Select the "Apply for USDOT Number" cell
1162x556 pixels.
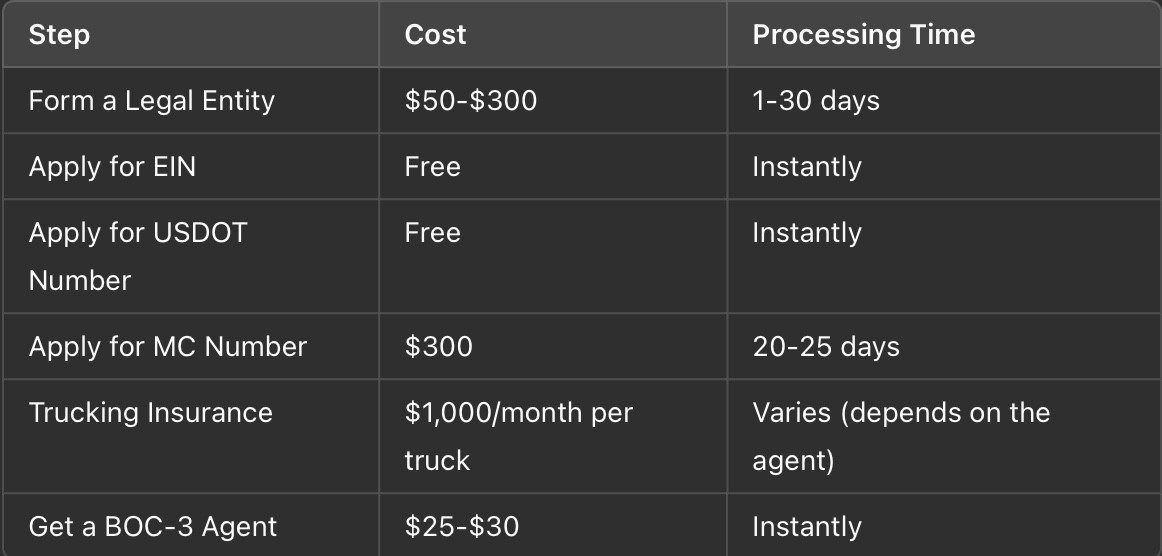[138, 256]
